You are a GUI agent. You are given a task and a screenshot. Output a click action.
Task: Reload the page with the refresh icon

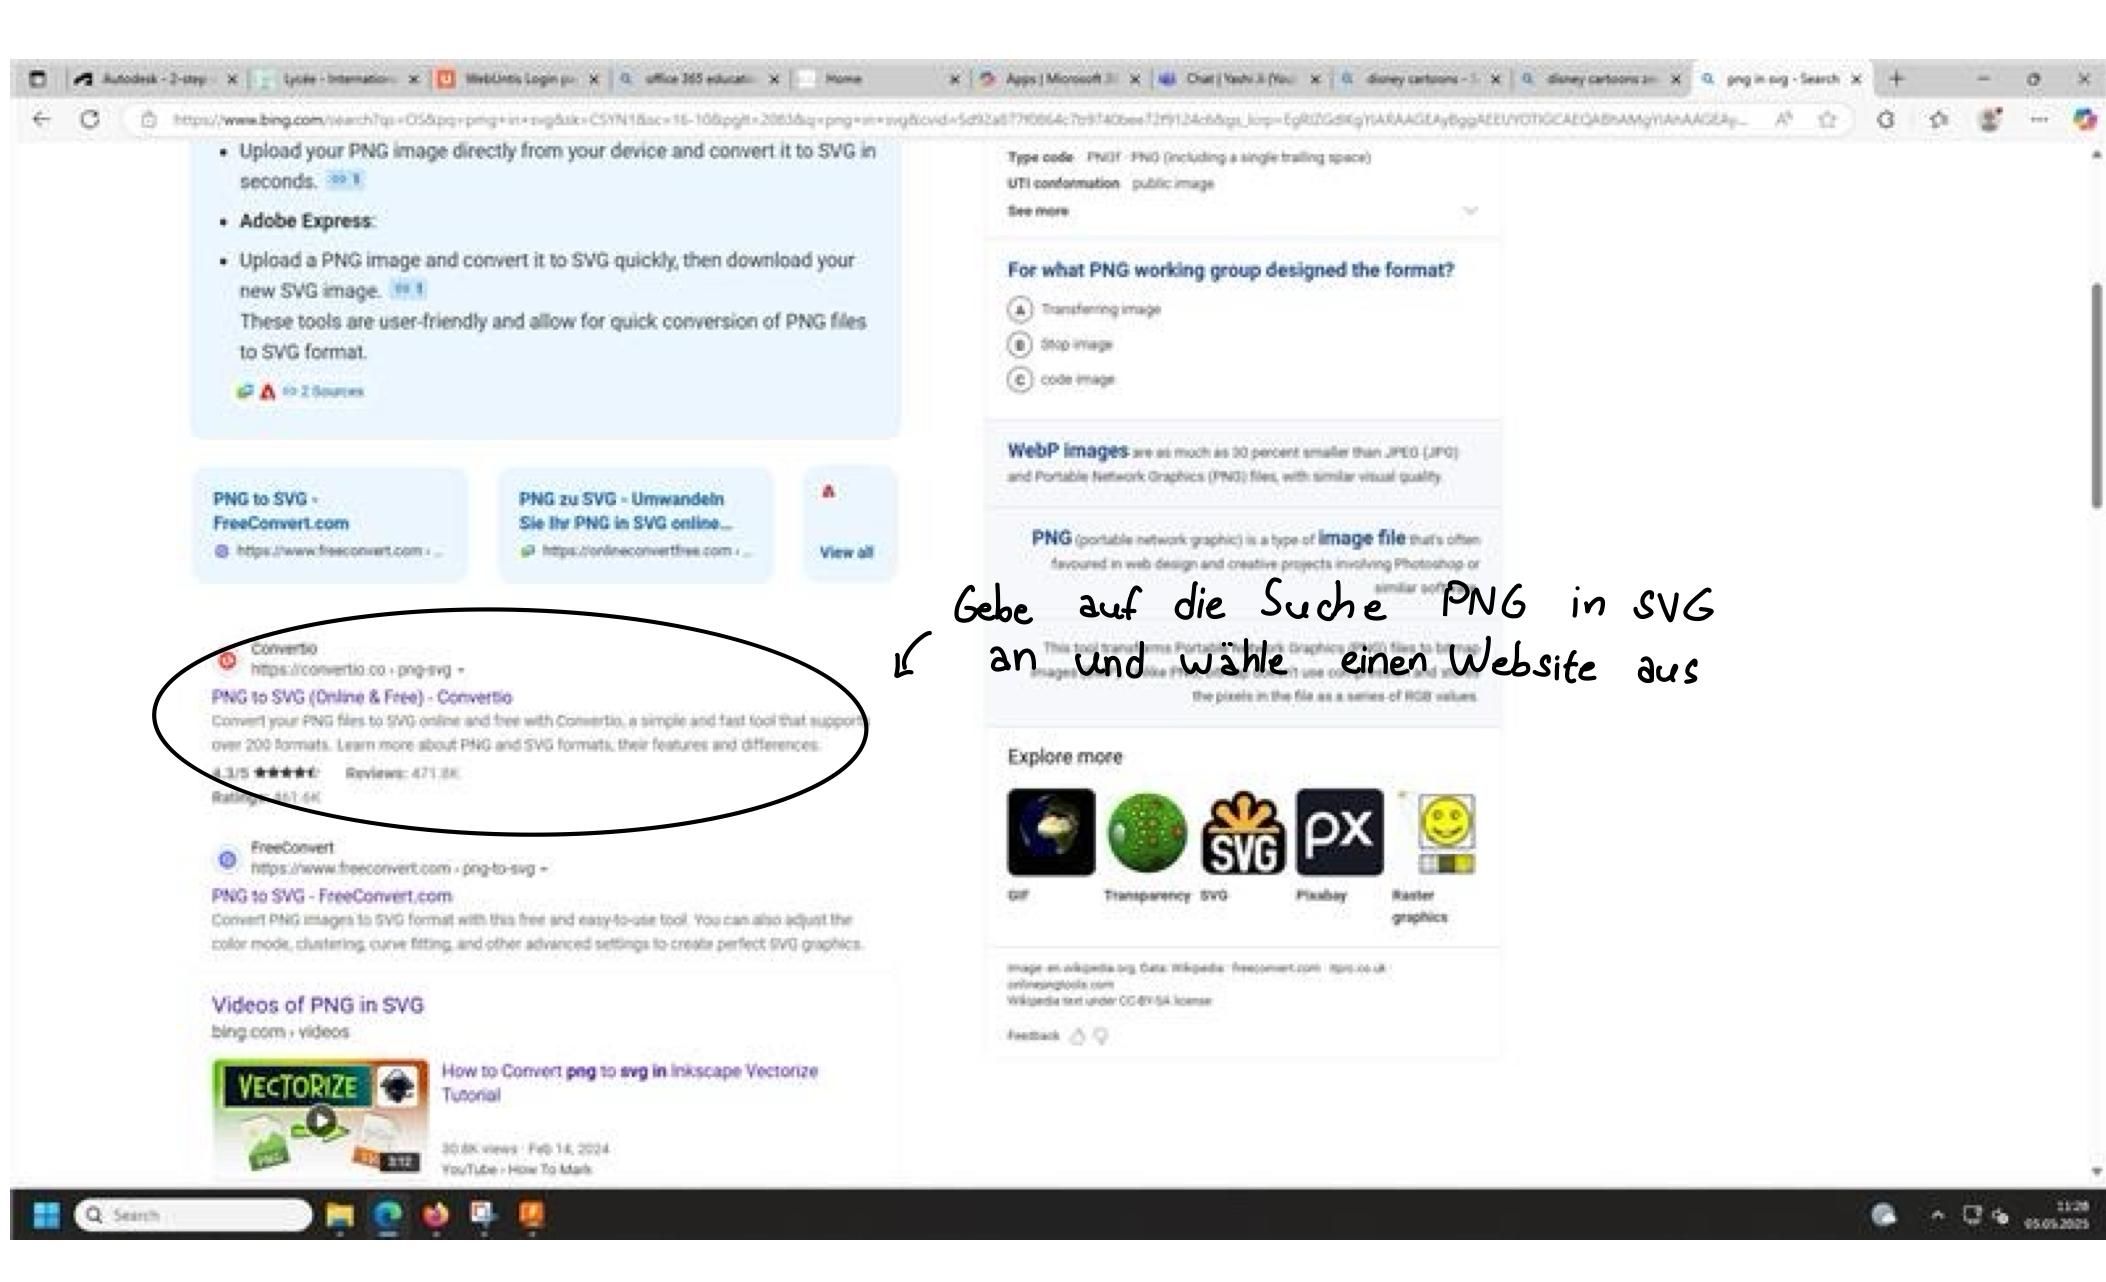click(90, 119)
